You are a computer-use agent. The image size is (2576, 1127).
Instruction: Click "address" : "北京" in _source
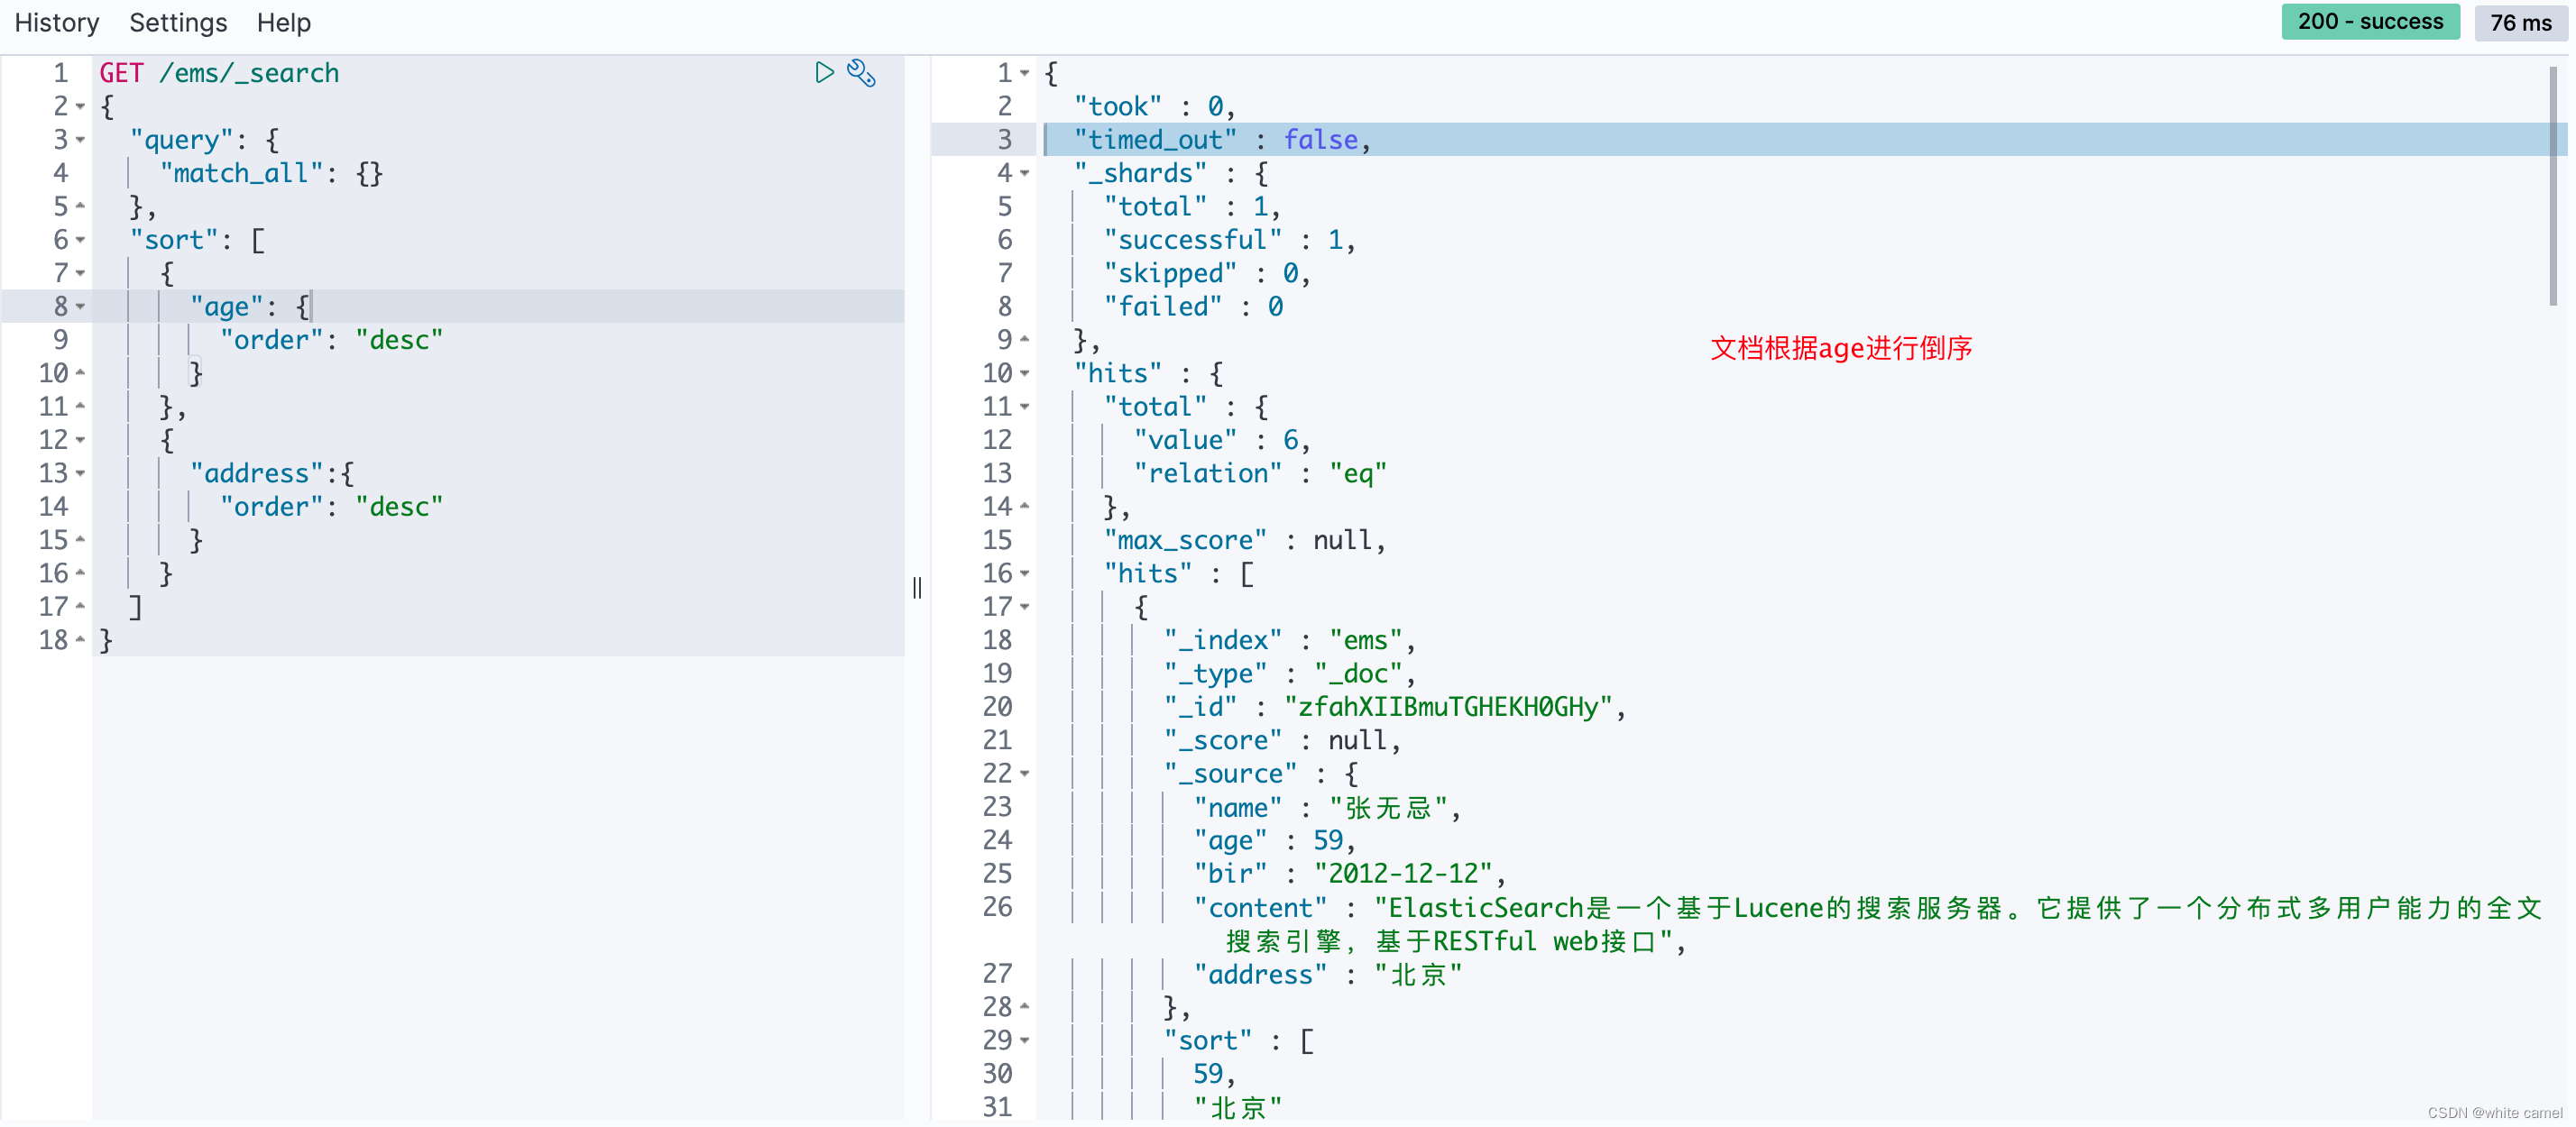pos(1328,974)
